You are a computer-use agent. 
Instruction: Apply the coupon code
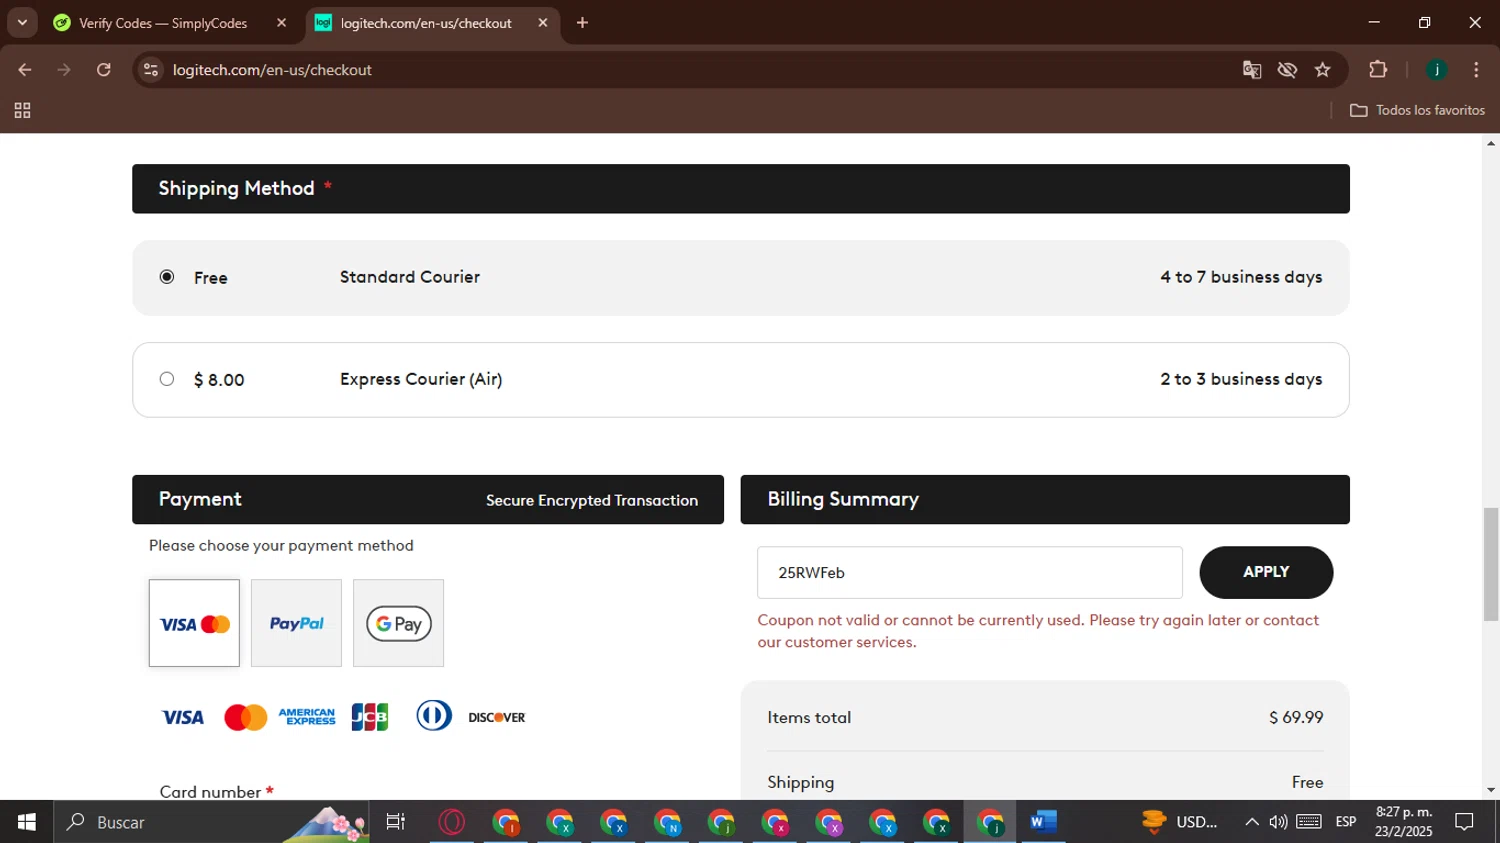point(1266,572)
